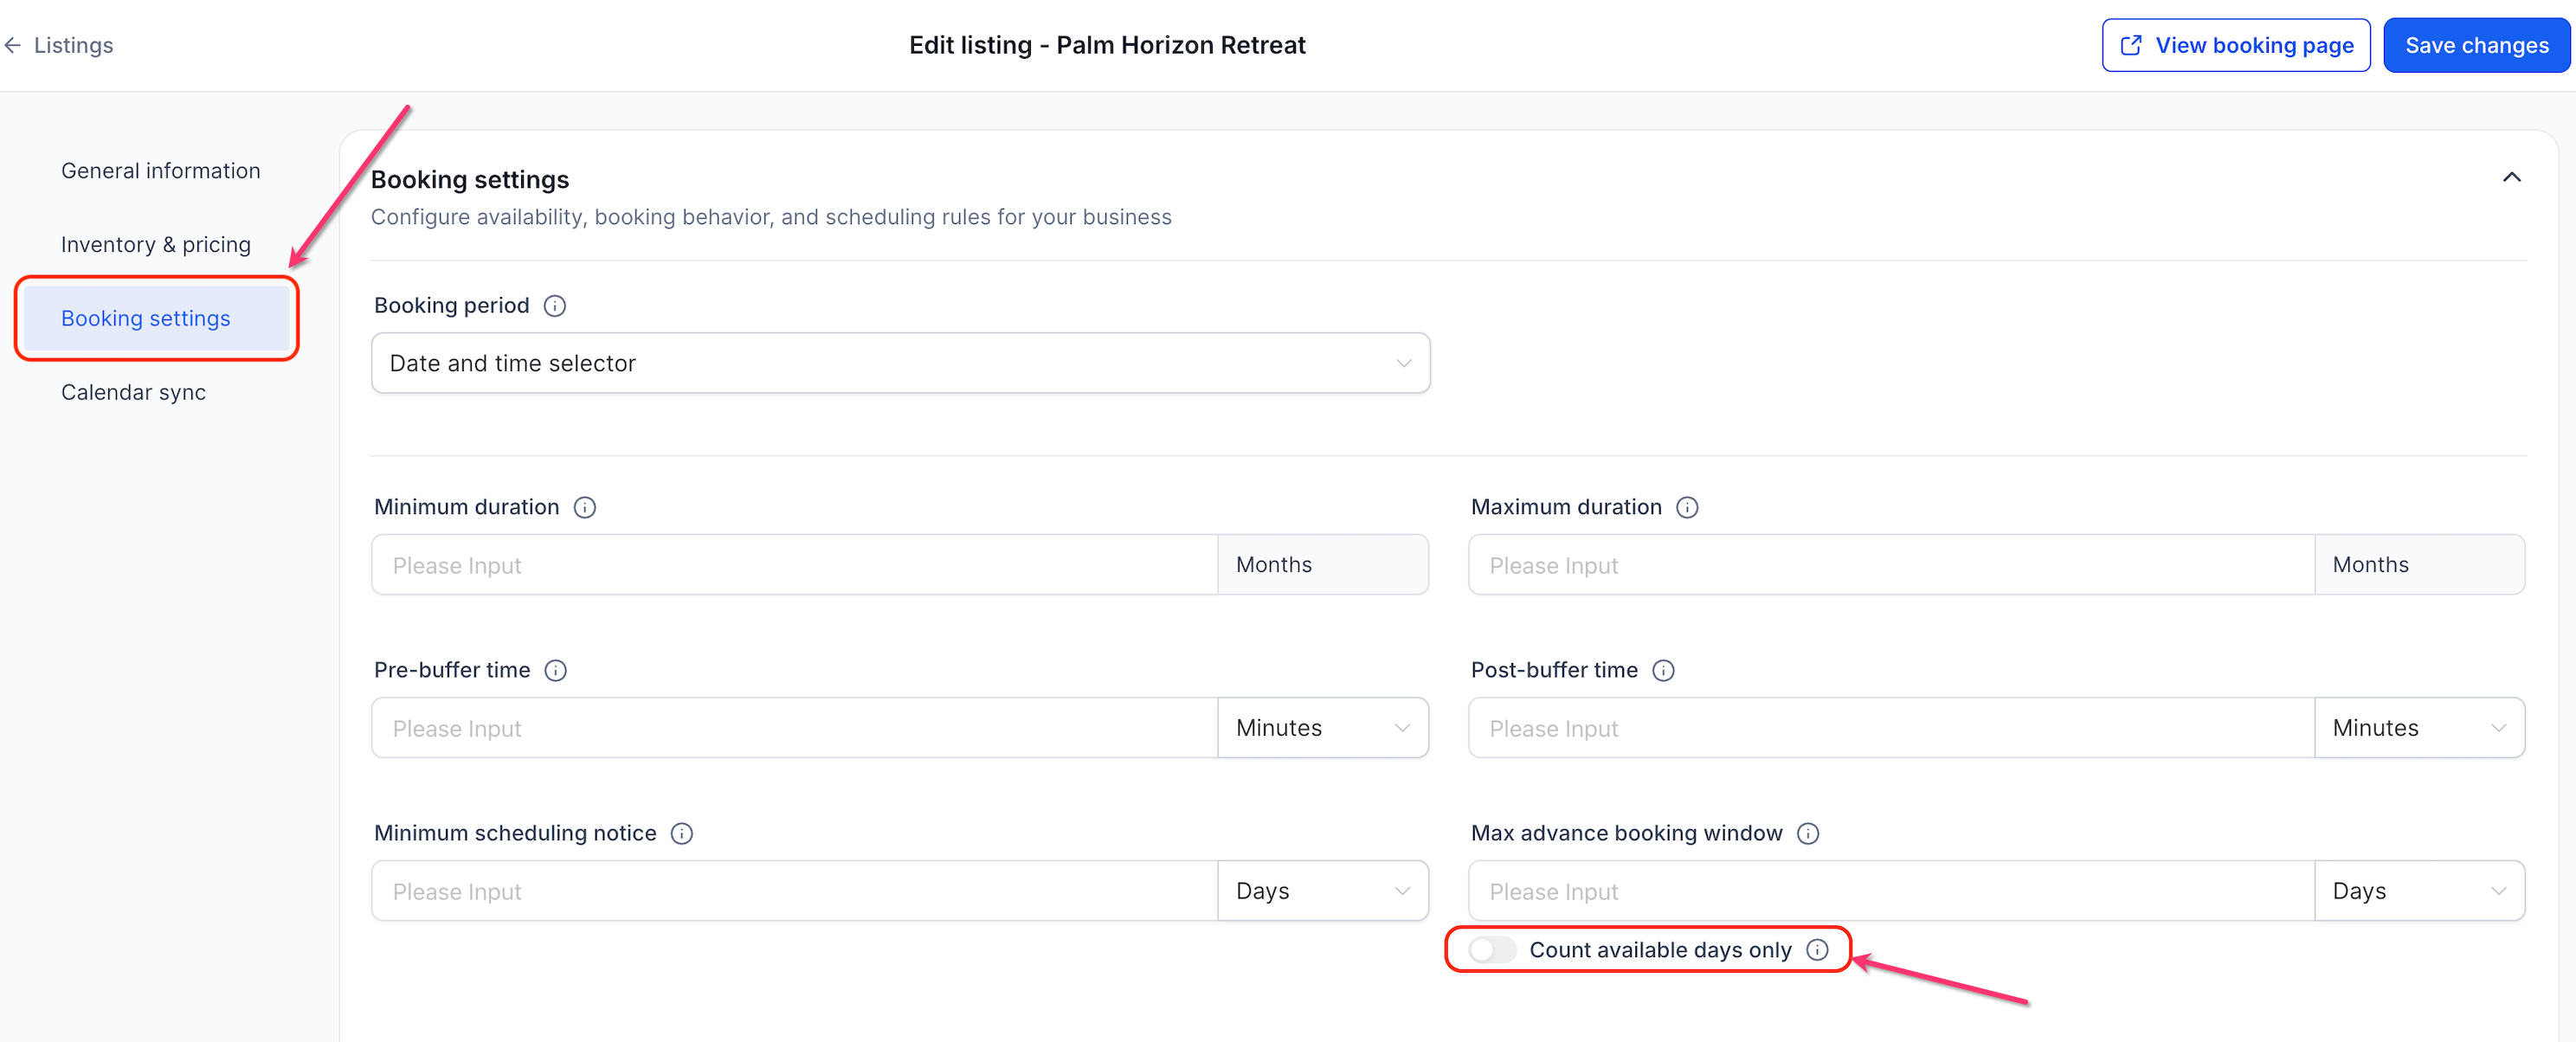The image size is (2576, 1042).
Task: Click the Minimum duration info icon
Action: pos(585,508)
